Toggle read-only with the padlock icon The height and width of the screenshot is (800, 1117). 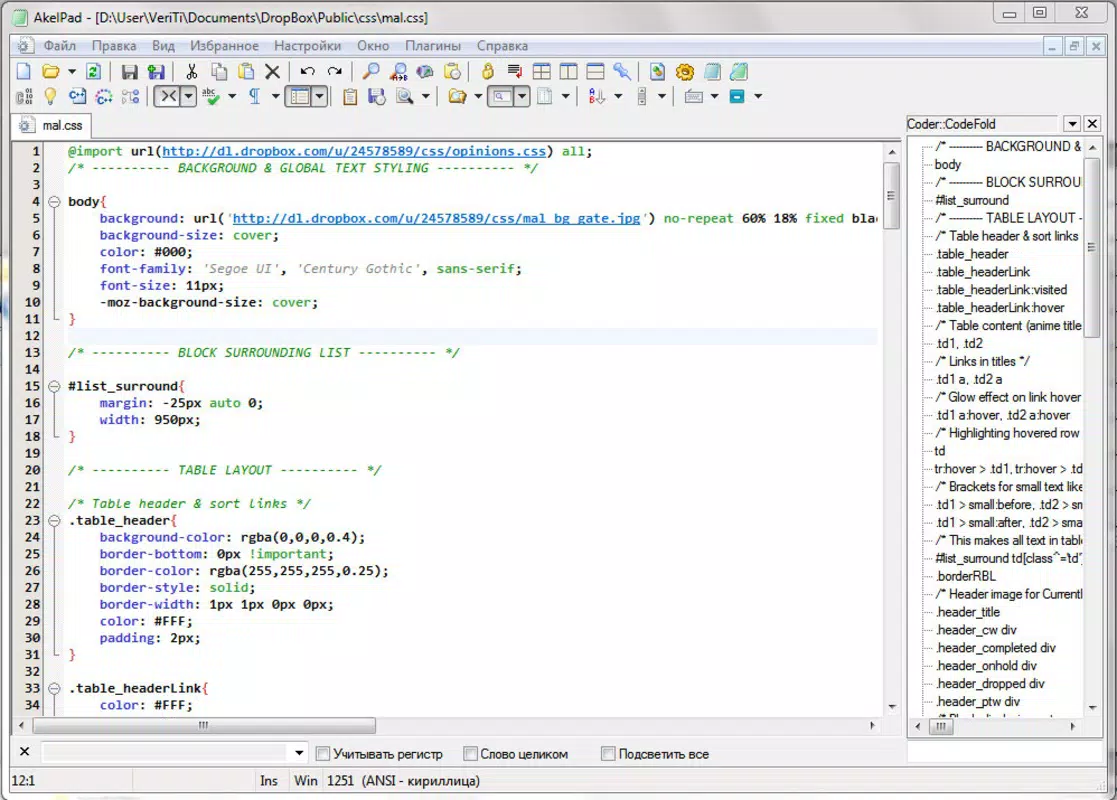point(487,72)
